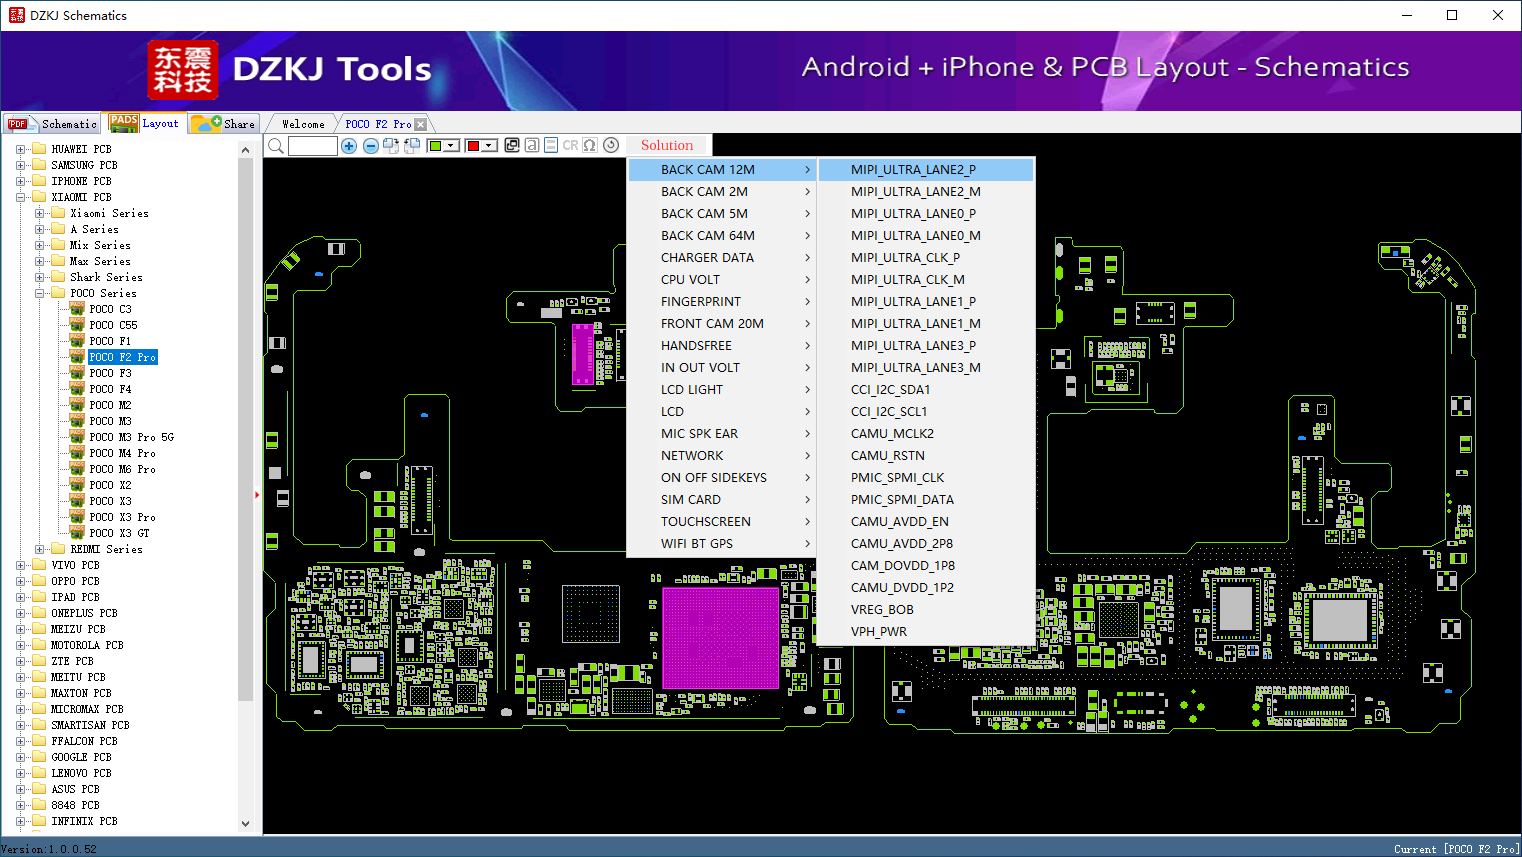Select POCO X3 Pro in the tree
Viewport: 1522px width, 857px height.
pos(122,517)
